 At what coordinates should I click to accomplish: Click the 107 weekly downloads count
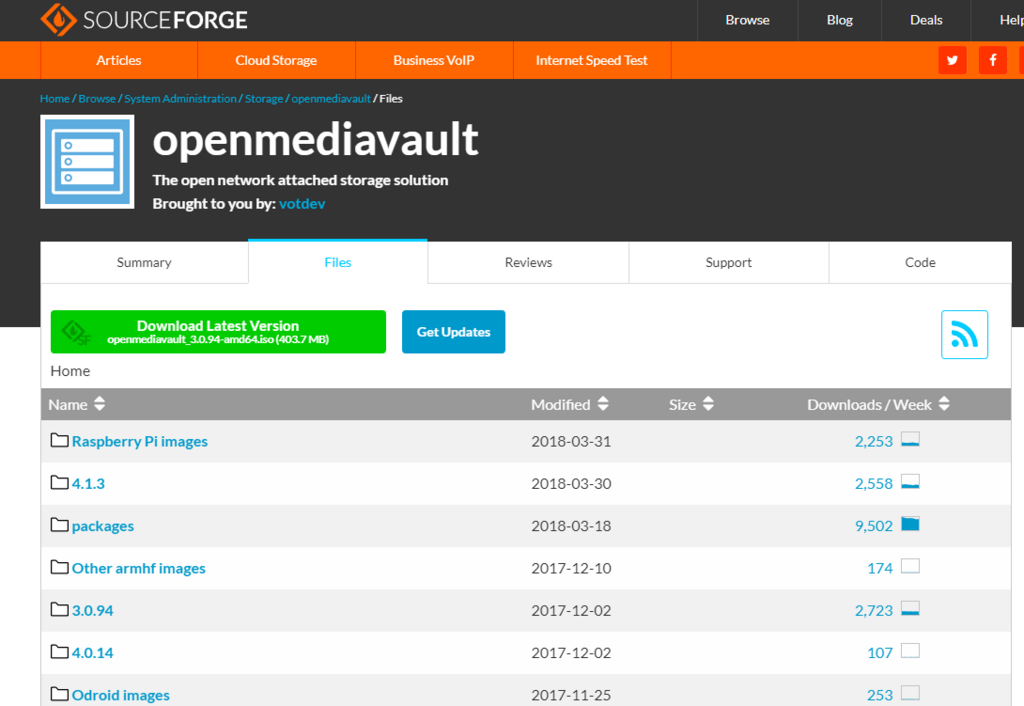click(x=880, y=653)
